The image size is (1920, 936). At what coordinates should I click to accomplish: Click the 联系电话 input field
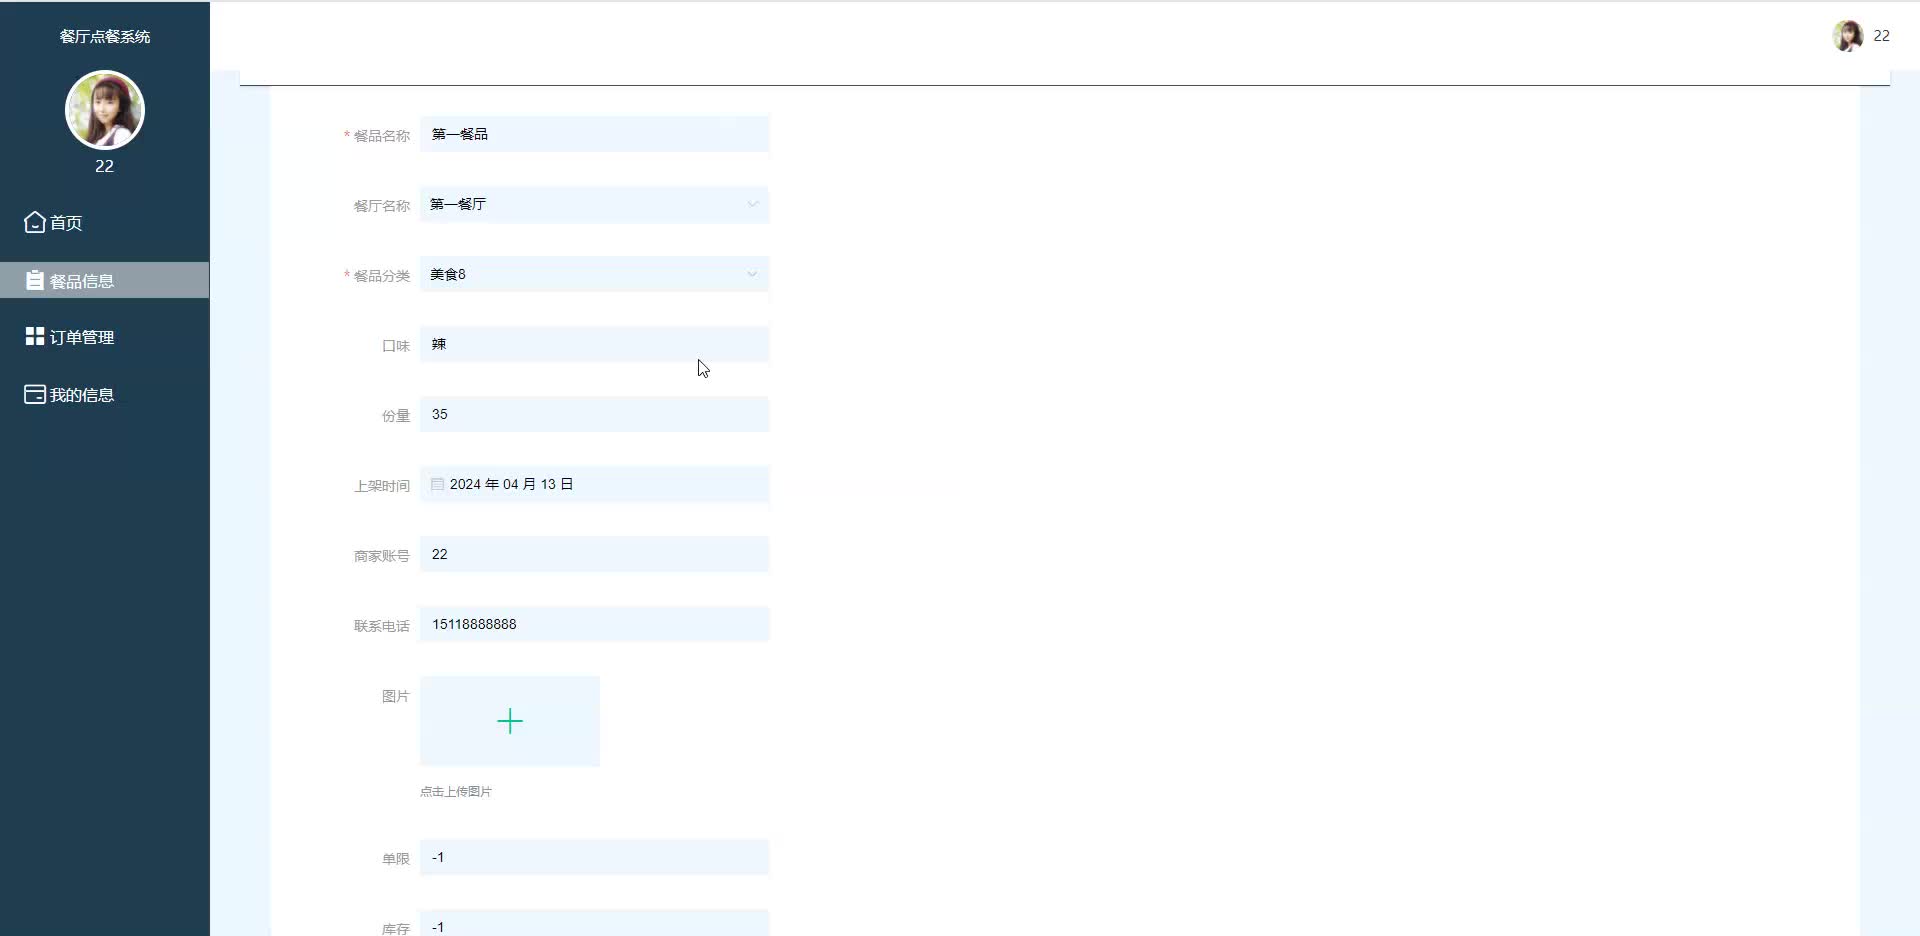(594, 624)
